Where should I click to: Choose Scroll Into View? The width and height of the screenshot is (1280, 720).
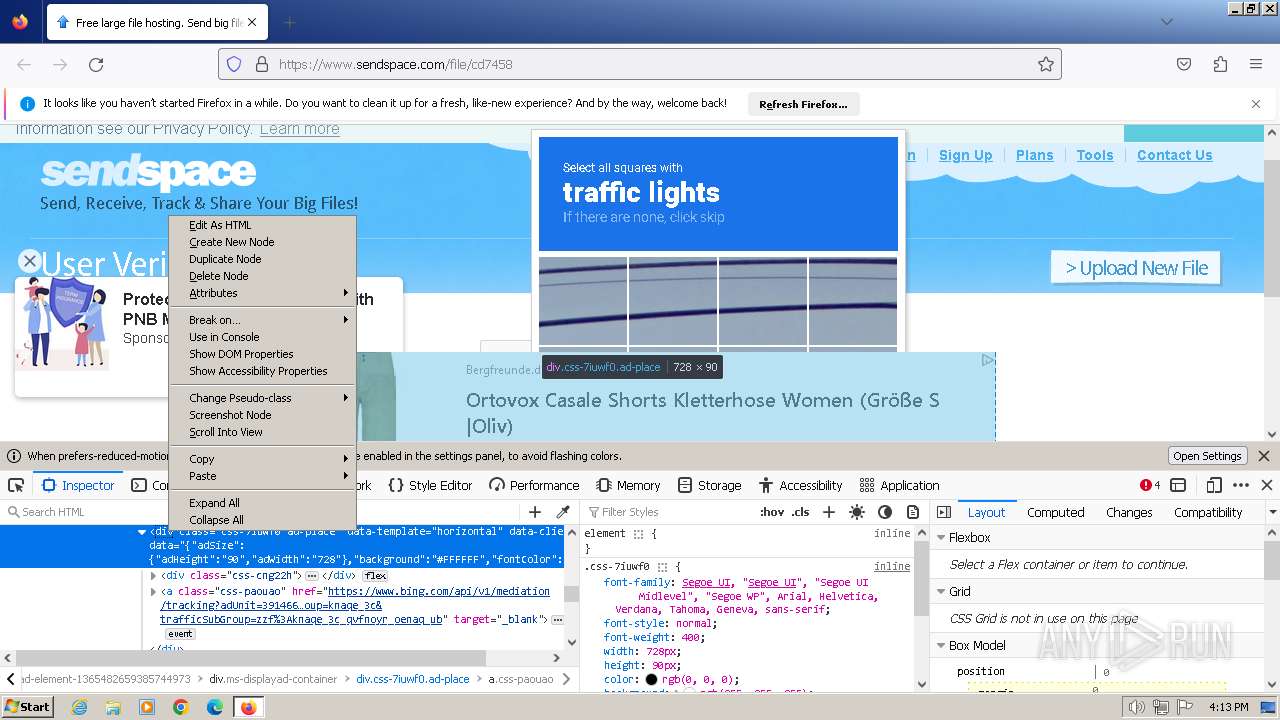[x=262, y=432]
